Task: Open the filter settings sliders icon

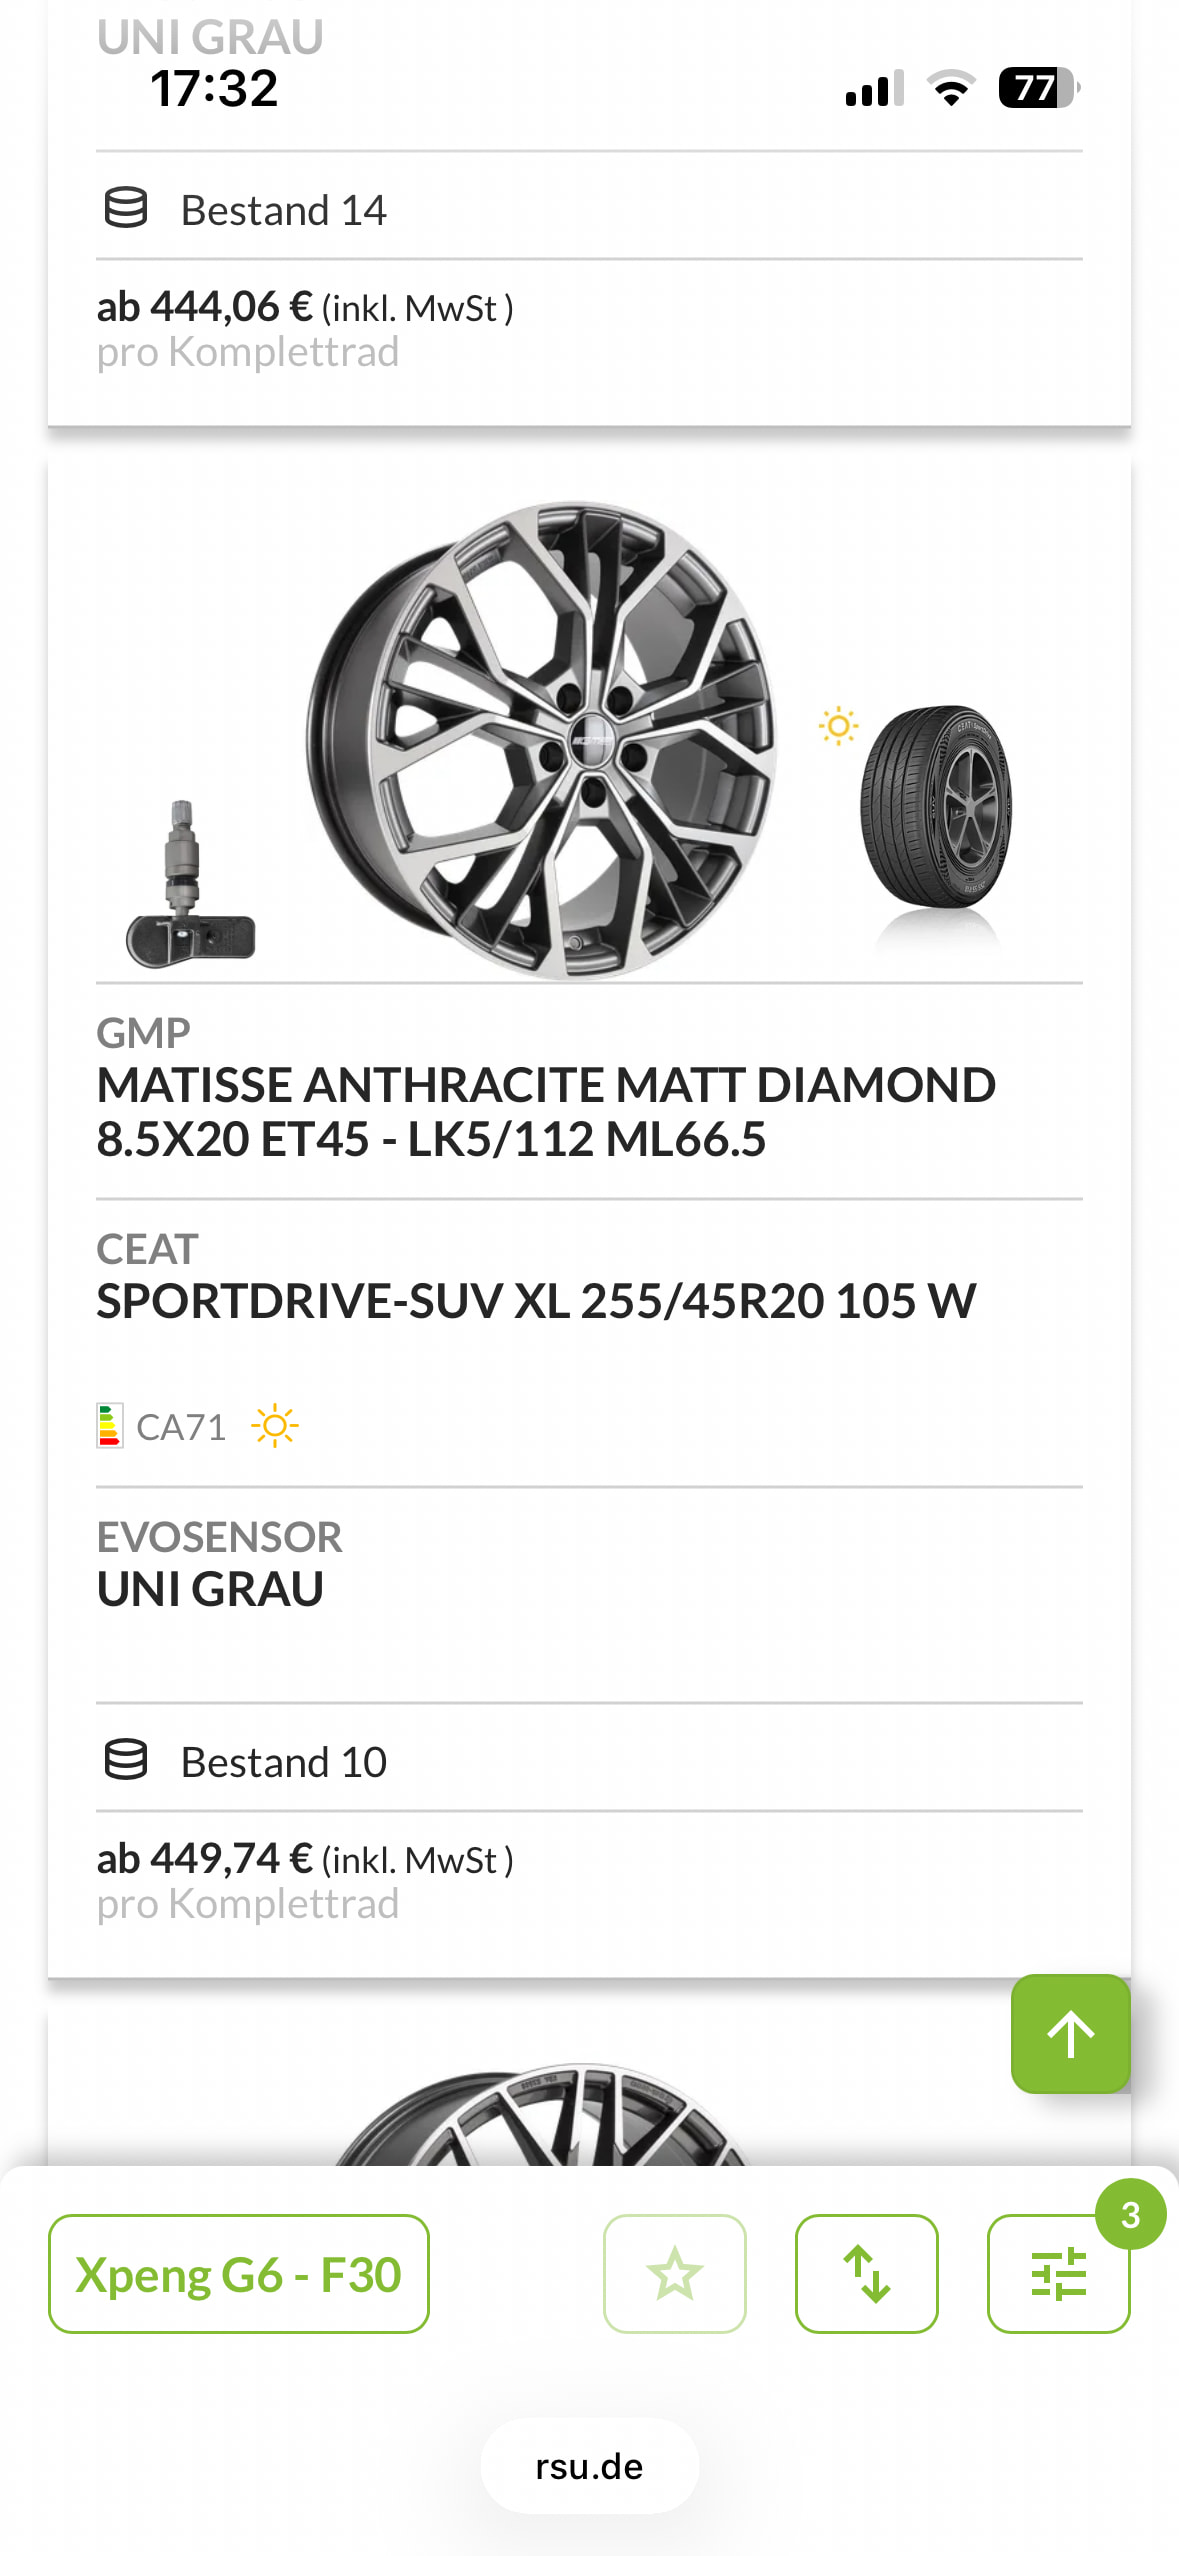Action: [x=1057, y=2275]
